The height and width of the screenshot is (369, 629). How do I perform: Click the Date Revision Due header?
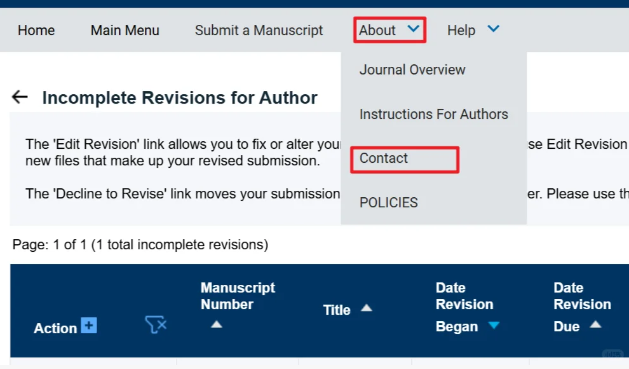[582, 307]
